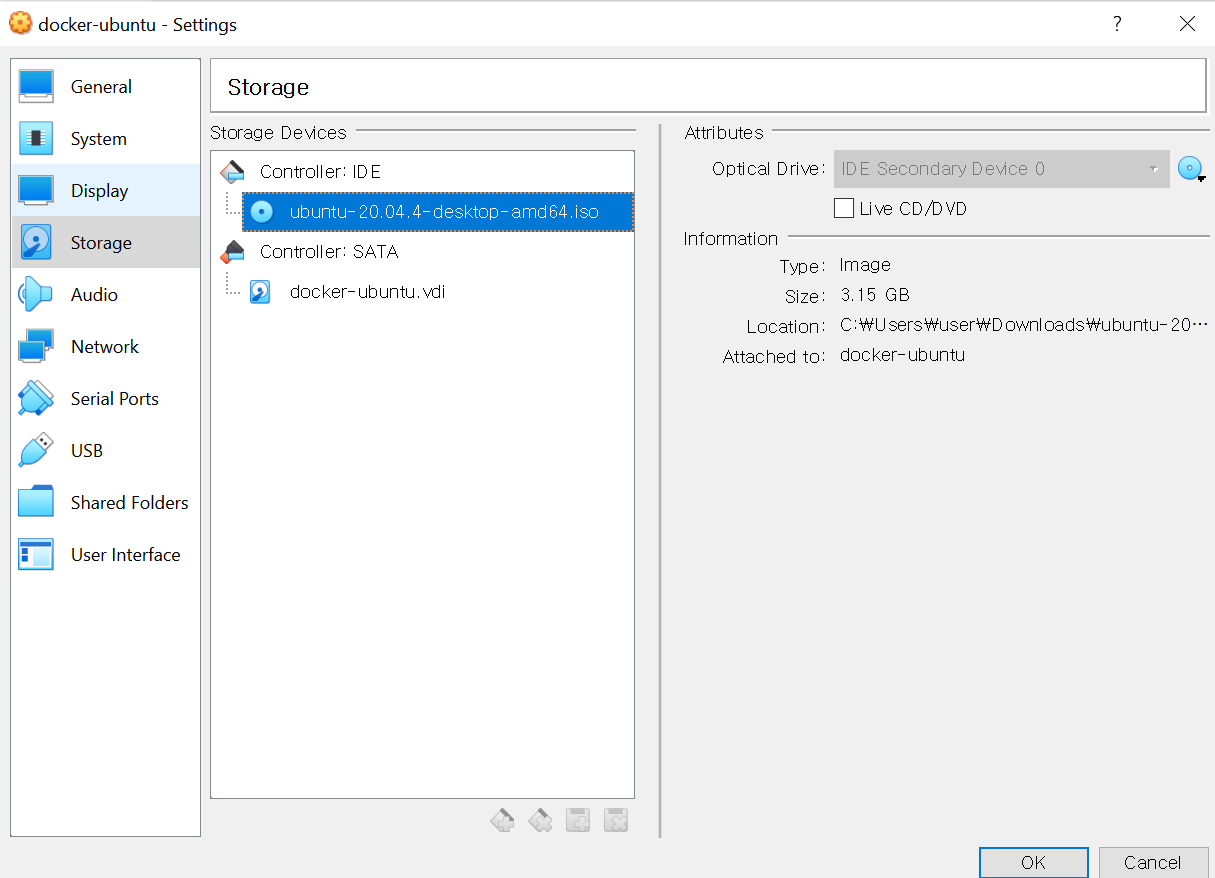Open Serial Ports settings
Screen dimensions: 1215x878
(x=105, y=399)
